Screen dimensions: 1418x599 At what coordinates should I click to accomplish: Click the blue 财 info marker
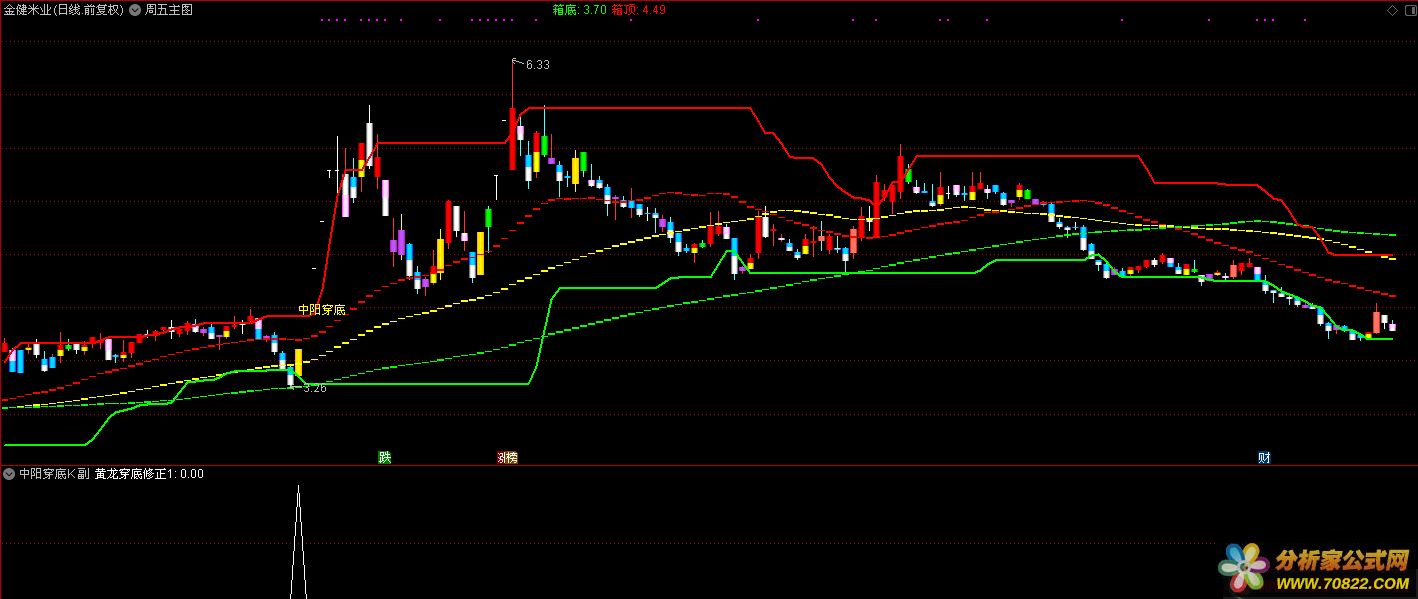coord(1264,458)
